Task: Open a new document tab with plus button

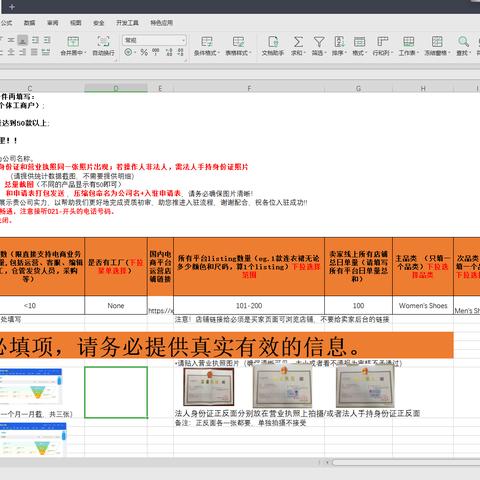Action: point(12,7)
